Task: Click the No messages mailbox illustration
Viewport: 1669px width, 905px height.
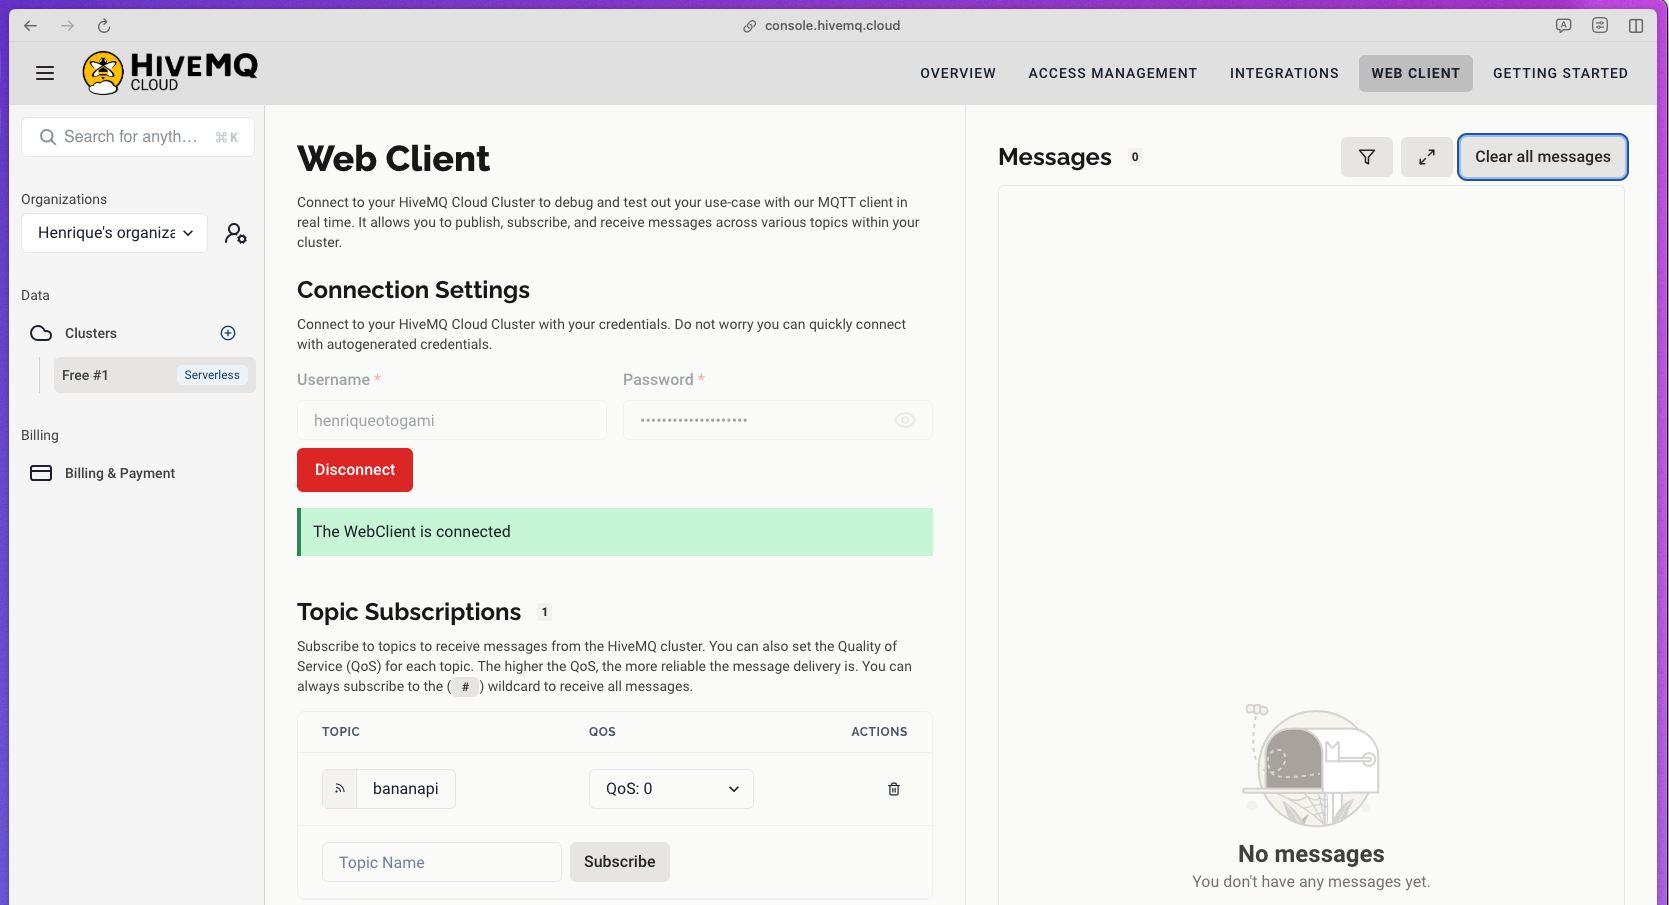Action: click(x=1311, y=766)
